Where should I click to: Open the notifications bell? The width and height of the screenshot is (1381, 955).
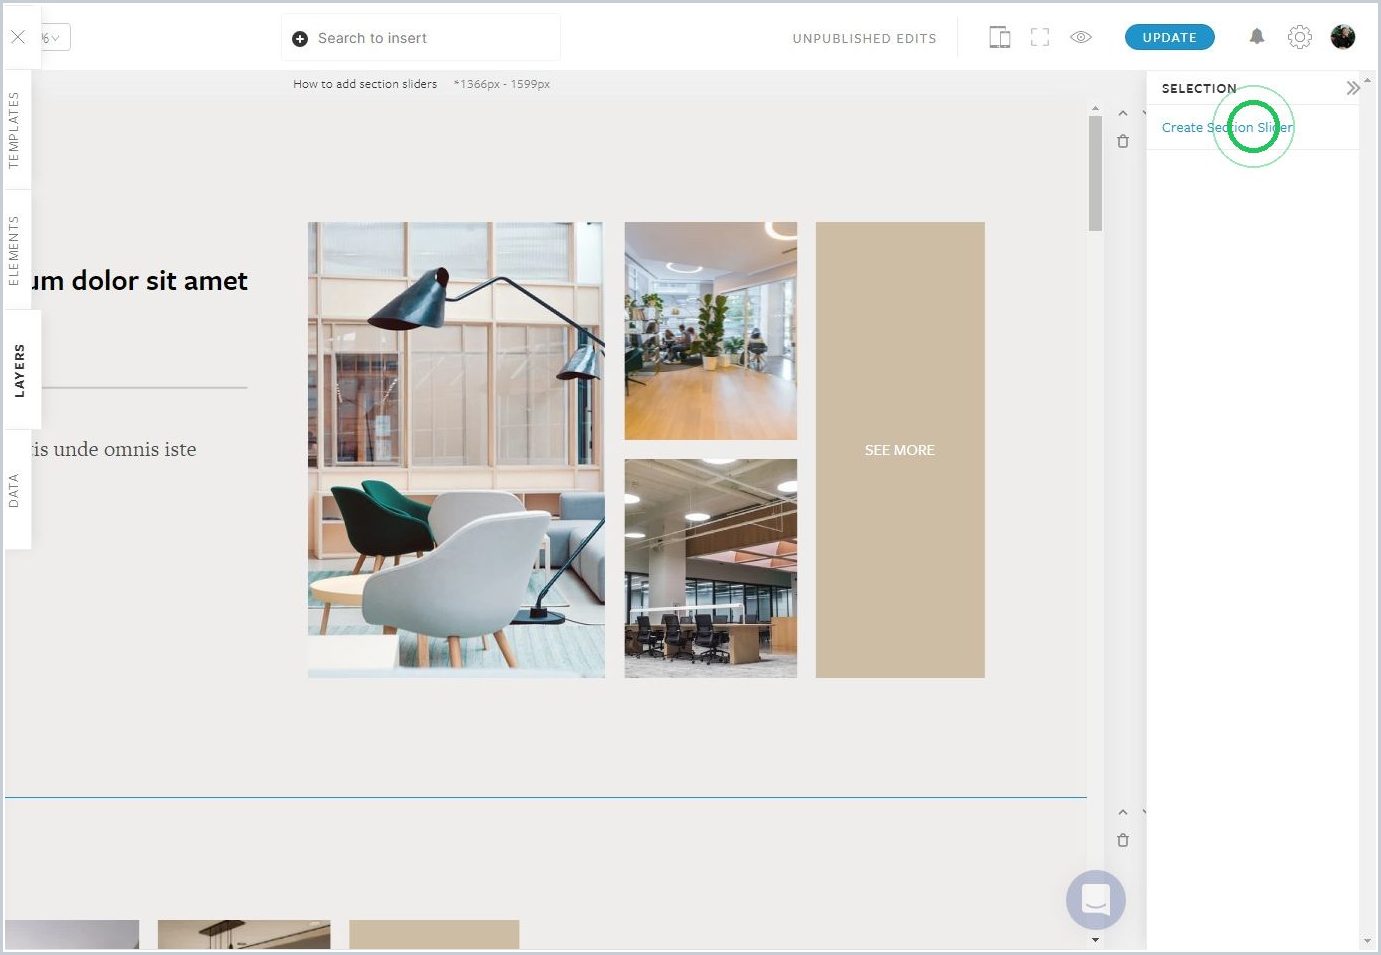pos(1257,37)
